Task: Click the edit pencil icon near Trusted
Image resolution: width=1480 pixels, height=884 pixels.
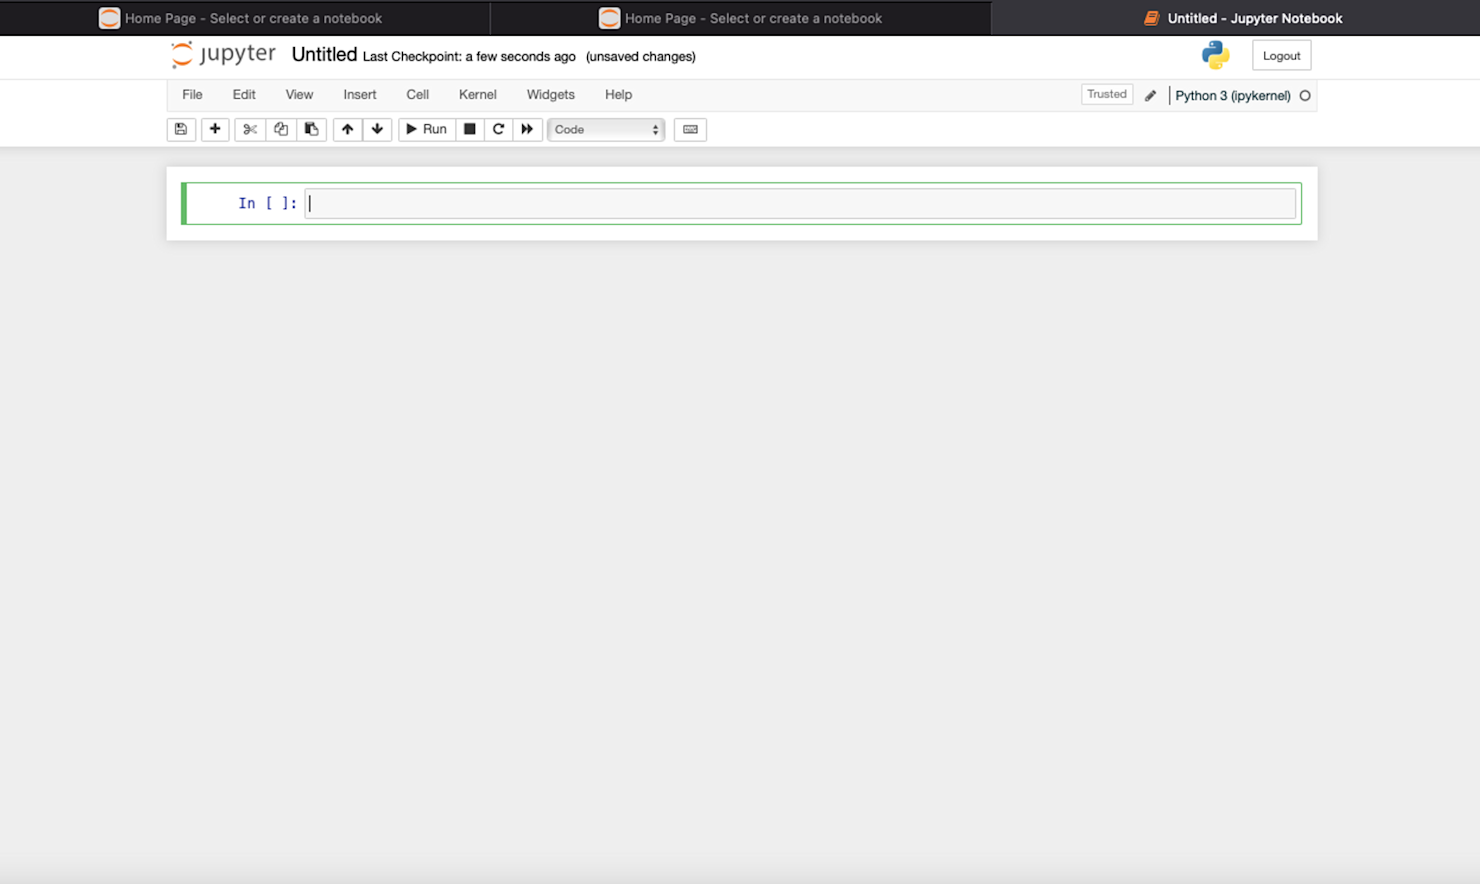Action: point(1150,95)
